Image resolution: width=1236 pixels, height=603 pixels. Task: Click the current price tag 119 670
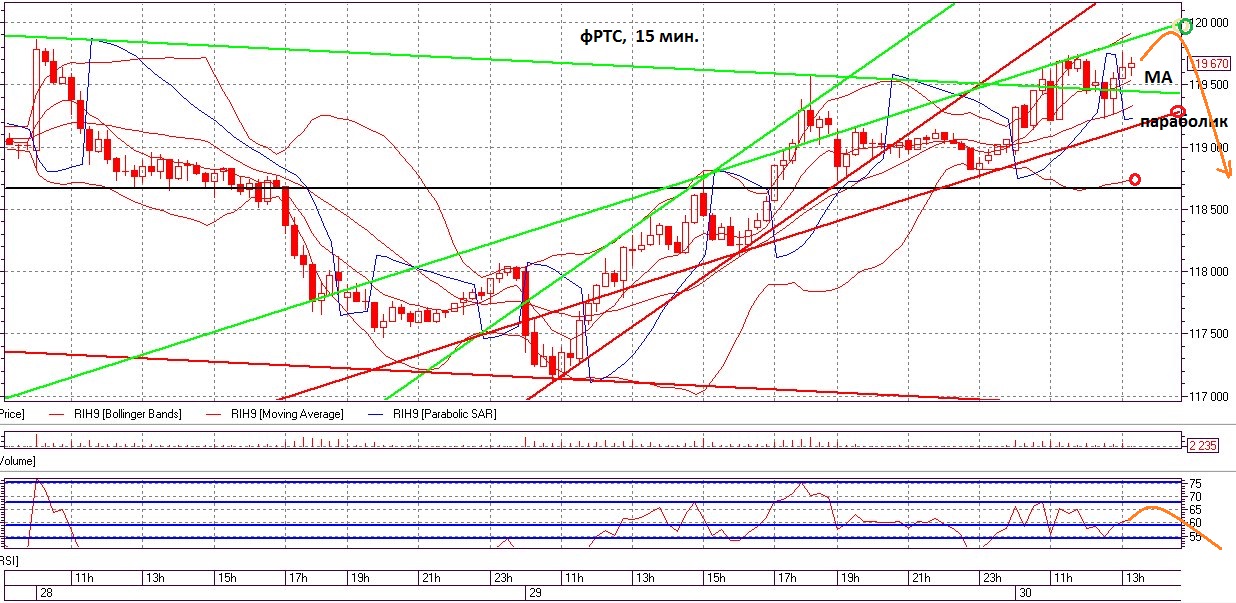point(1209,62)
